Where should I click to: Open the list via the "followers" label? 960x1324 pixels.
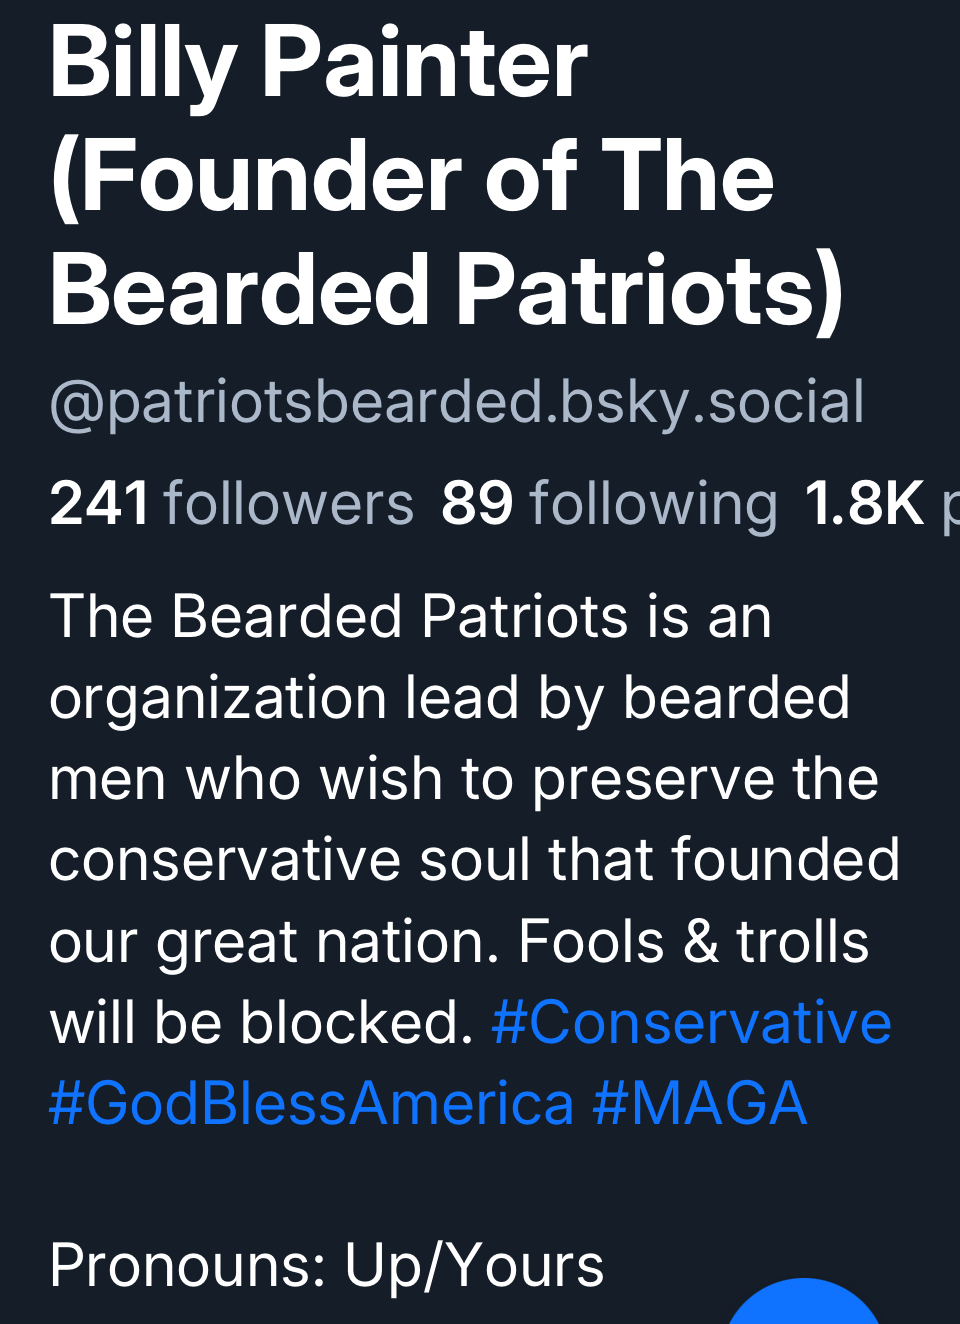(288, 502)
